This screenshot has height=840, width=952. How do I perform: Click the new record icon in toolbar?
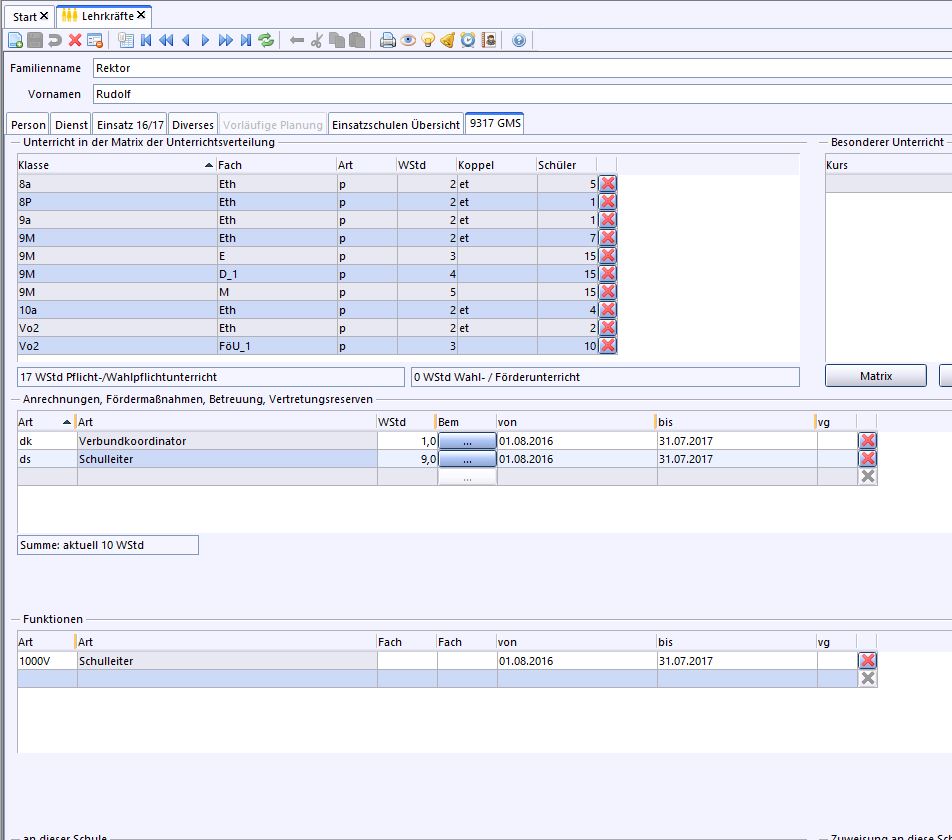(x=16, y=41)
